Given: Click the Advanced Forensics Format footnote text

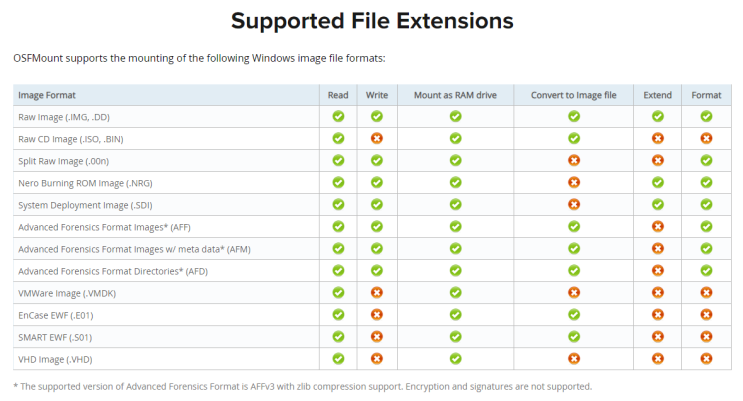Looking at the screenshot, I should 302,386.
